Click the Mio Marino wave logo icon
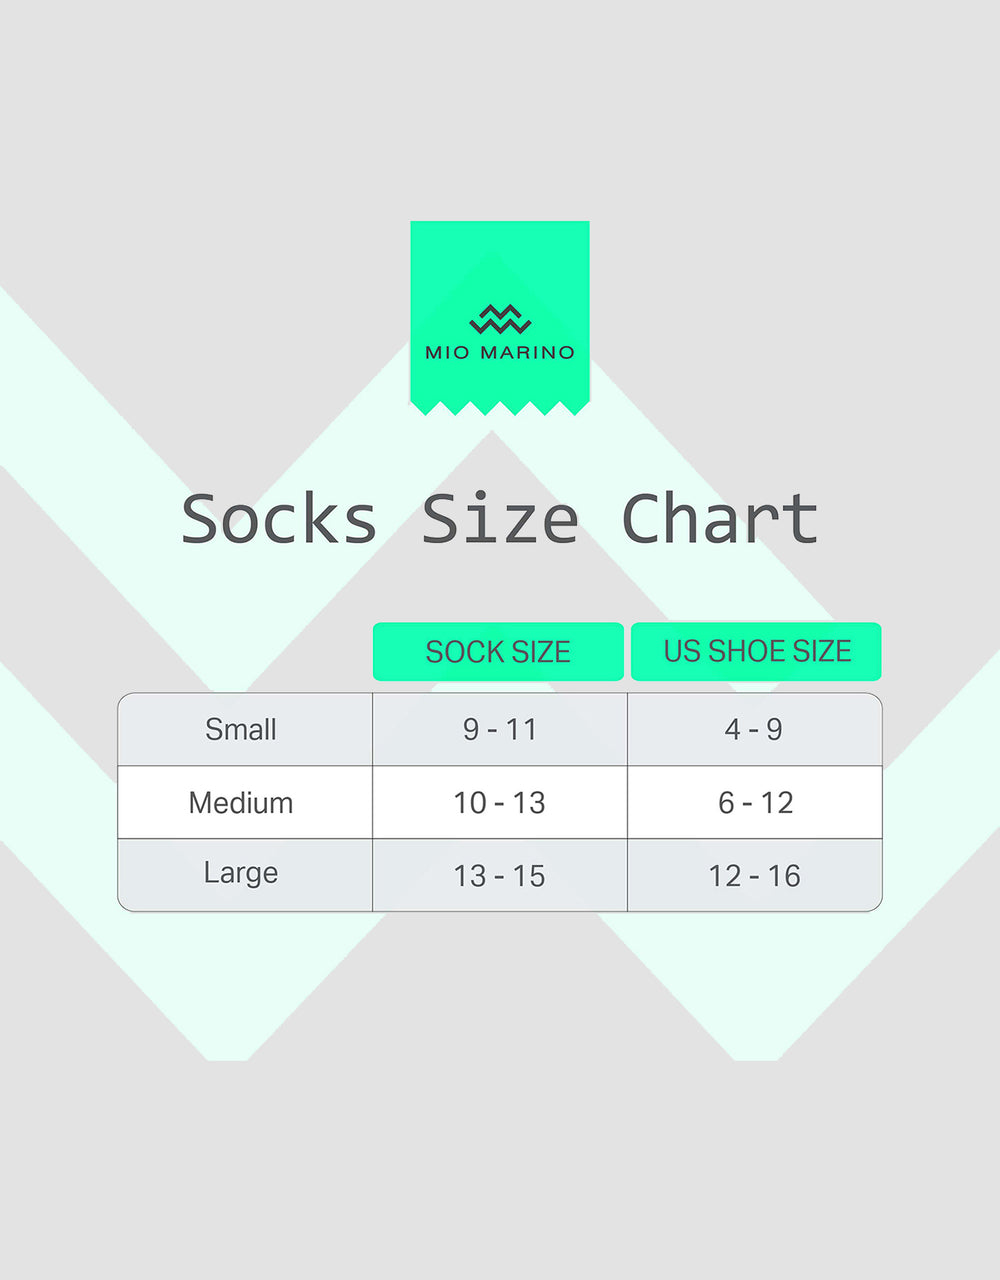The height and width of the screenshot is (1280, 1000). pyautogui.click(x=500, y=320)
